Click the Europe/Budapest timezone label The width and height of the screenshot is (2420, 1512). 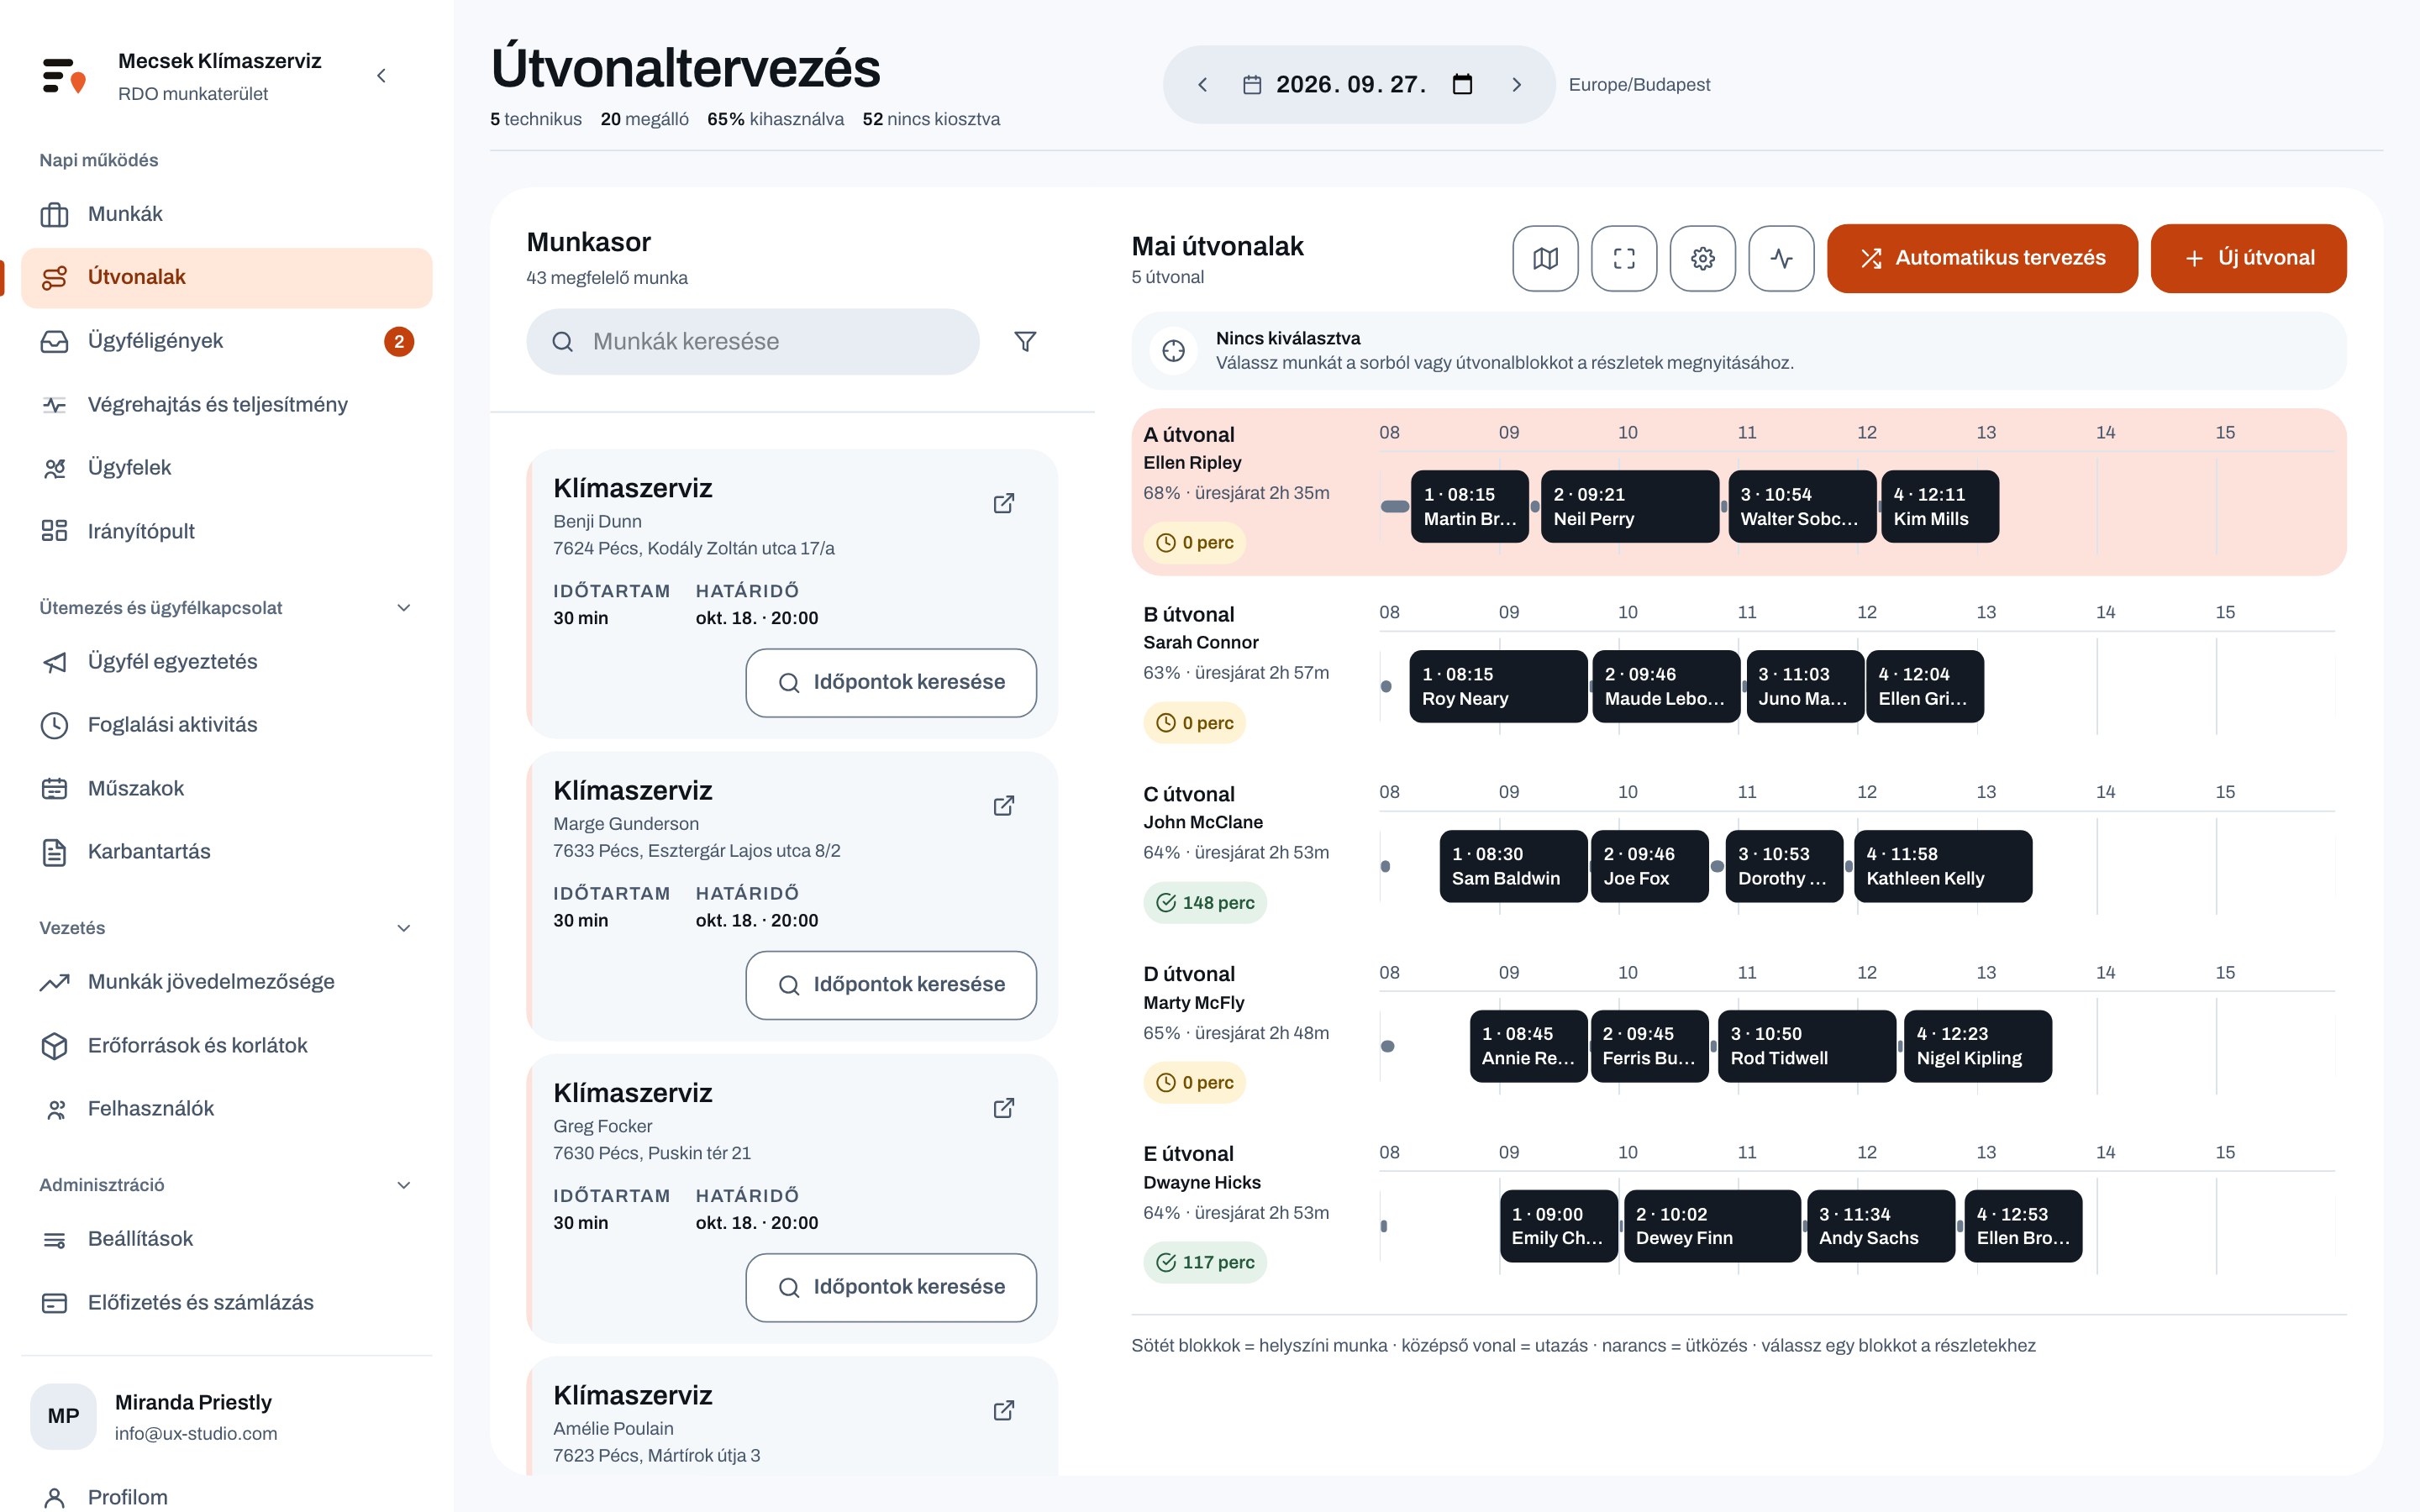click(x=1639, y=85)
